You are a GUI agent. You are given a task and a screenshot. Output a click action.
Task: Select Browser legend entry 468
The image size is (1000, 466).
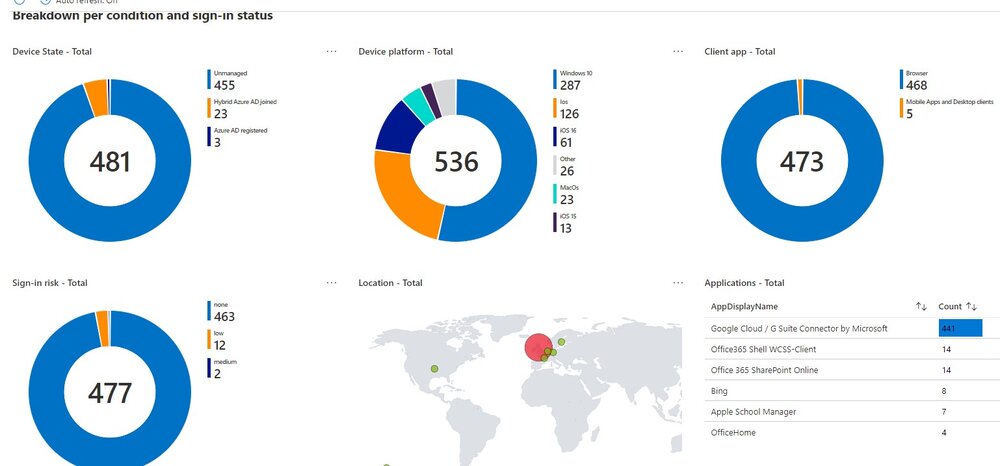[914, 80]
